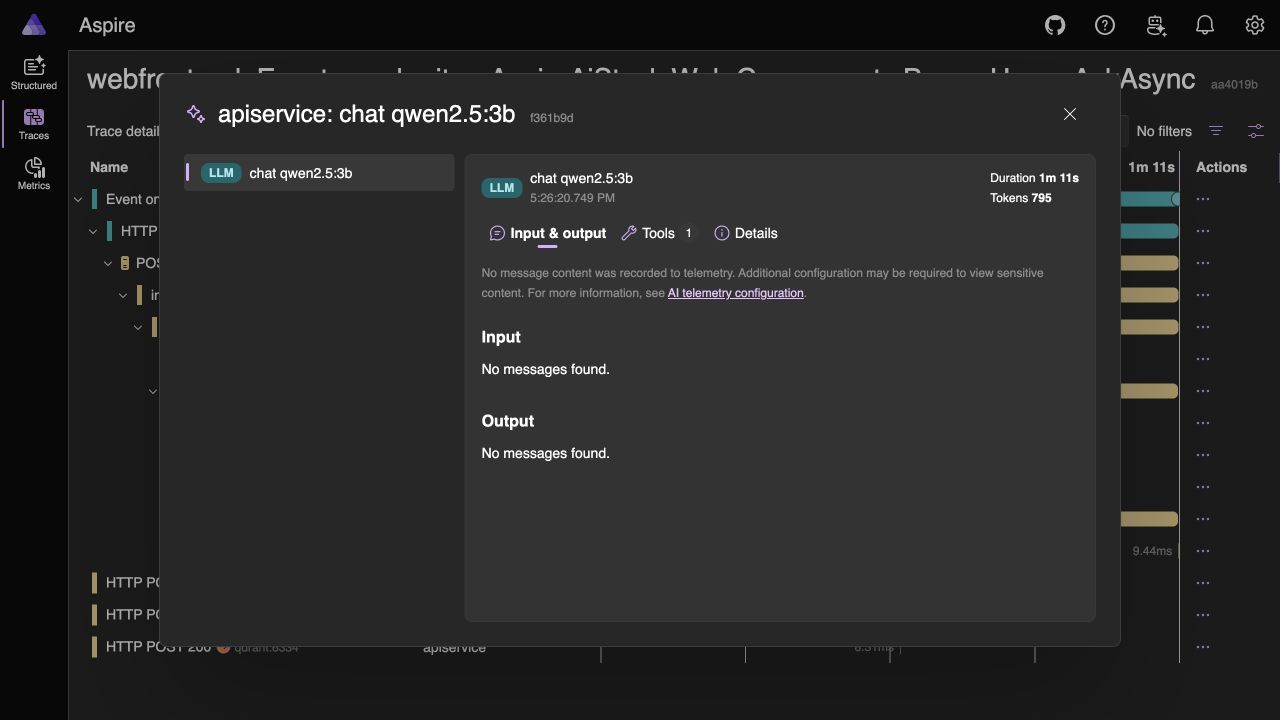
Task: Click the Output heading
Action: pos(508,421)
